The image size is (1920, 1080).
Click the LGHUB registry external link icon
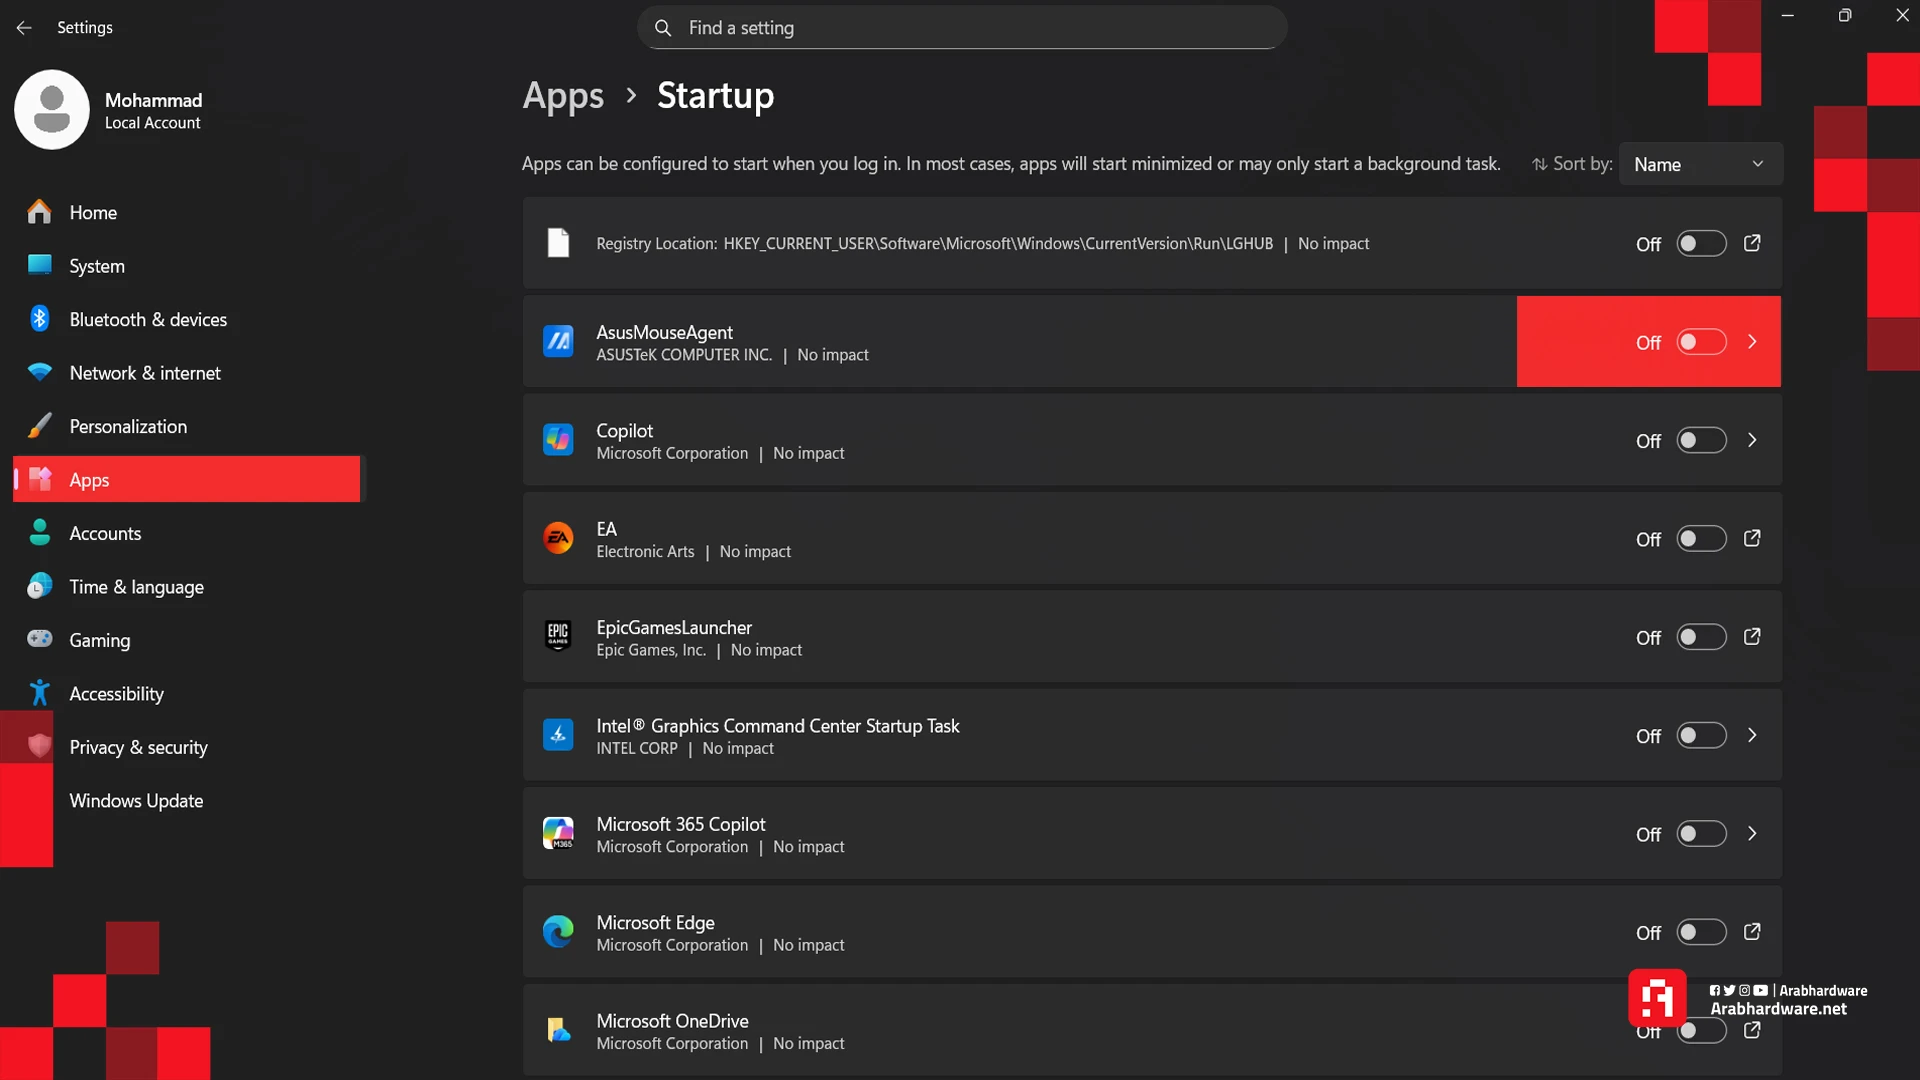click(x=1752, y=244)
